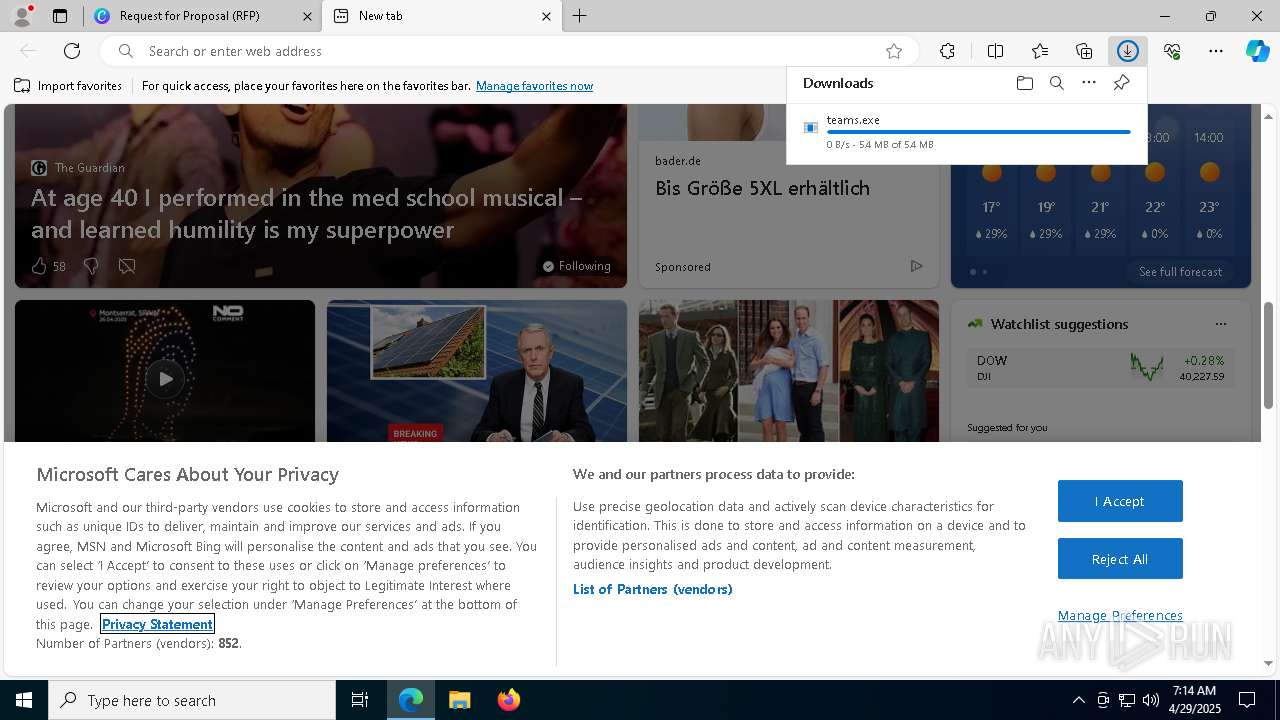Open comments on the Guardian article
Image resolution: width=1280 pixels, height=720 pixels.
click(x=127, y=266)
